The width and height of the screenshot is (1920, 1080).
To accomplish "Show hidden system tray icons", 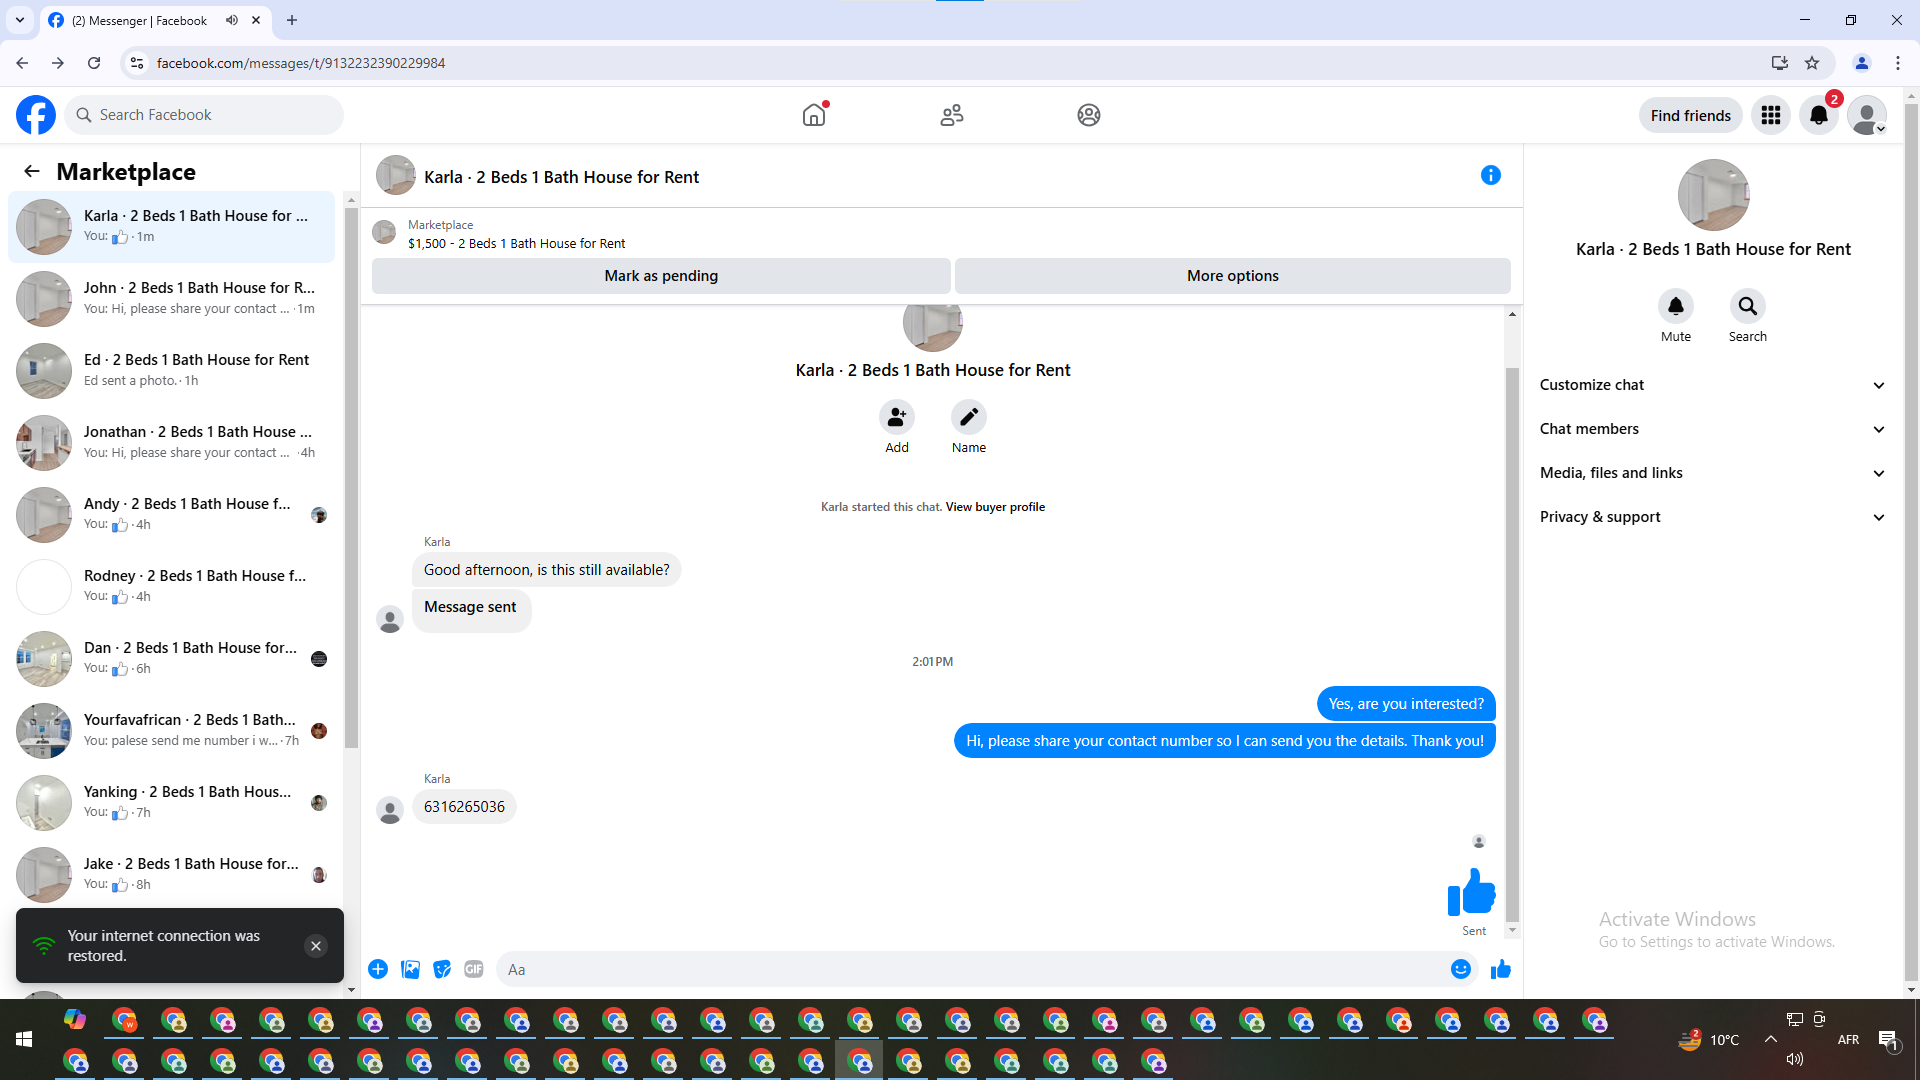I will (x=1771, y=1039).
